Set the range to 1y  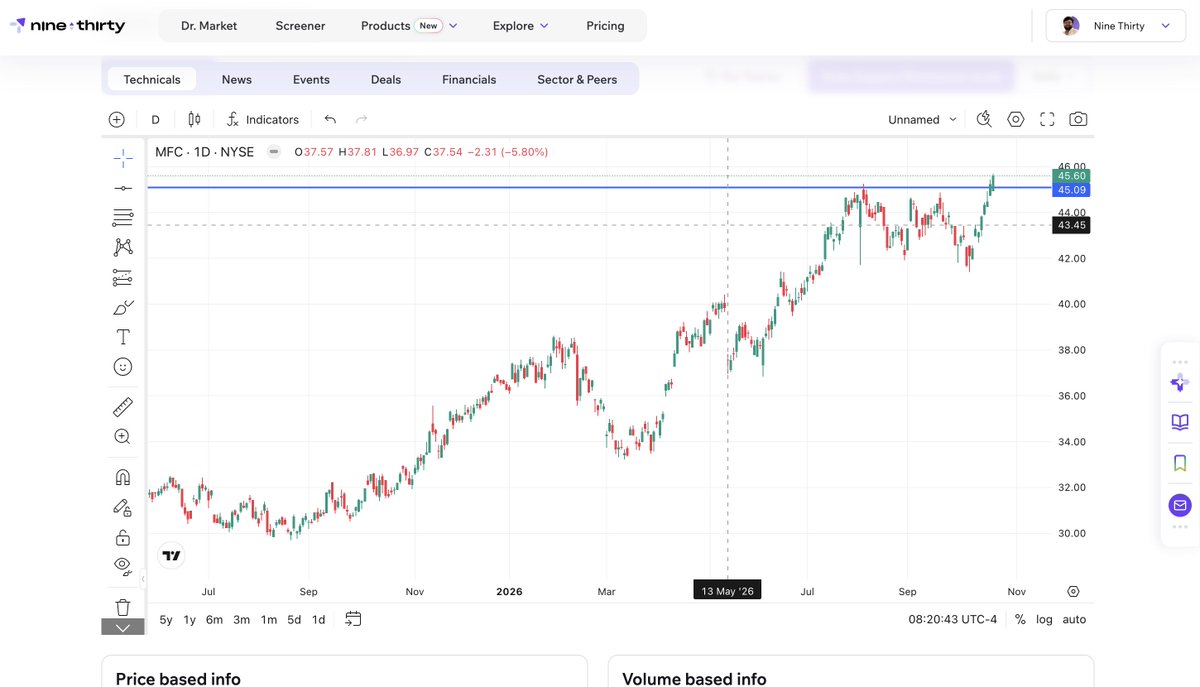click(x=190, y=619)
